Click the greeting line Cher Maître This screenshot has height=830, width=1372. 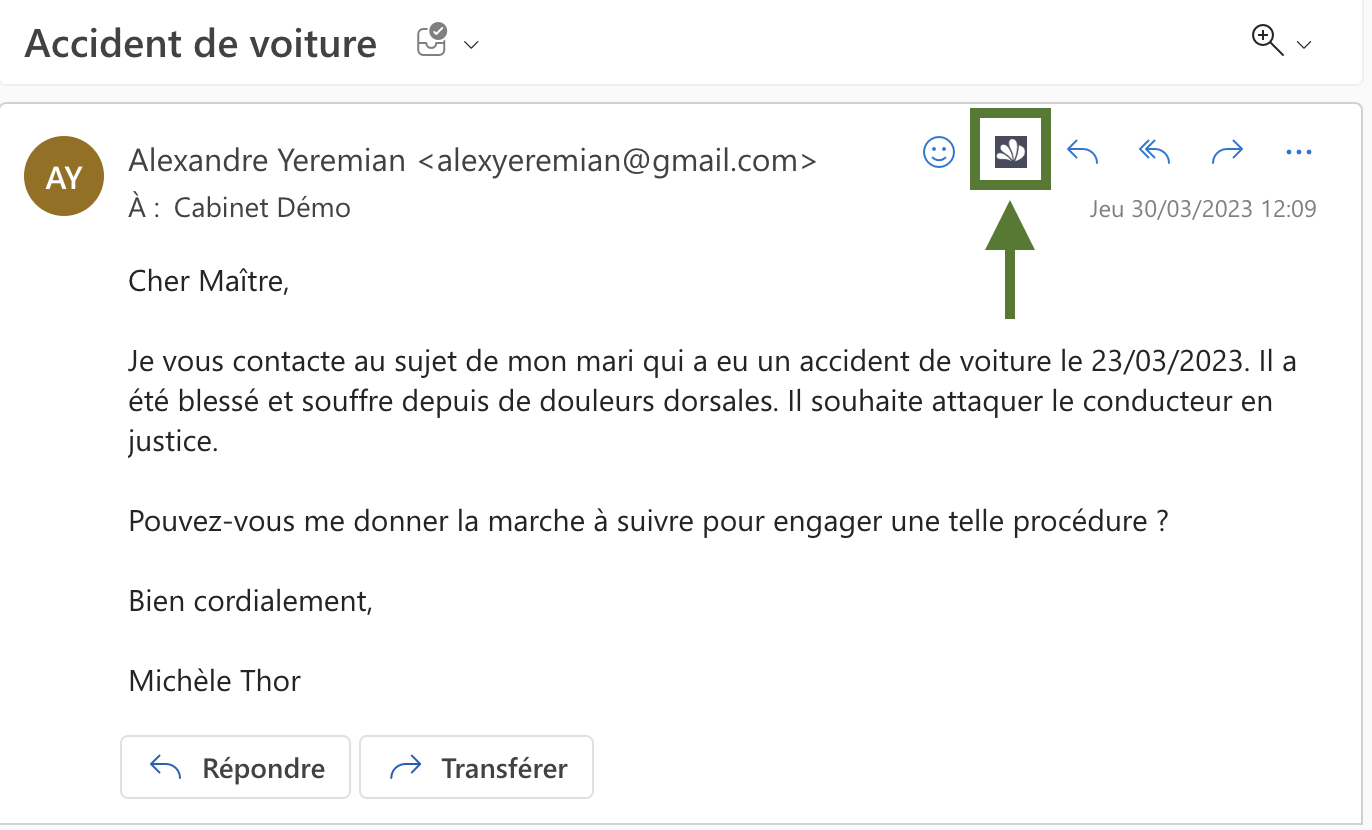click(x=209, y=281)
